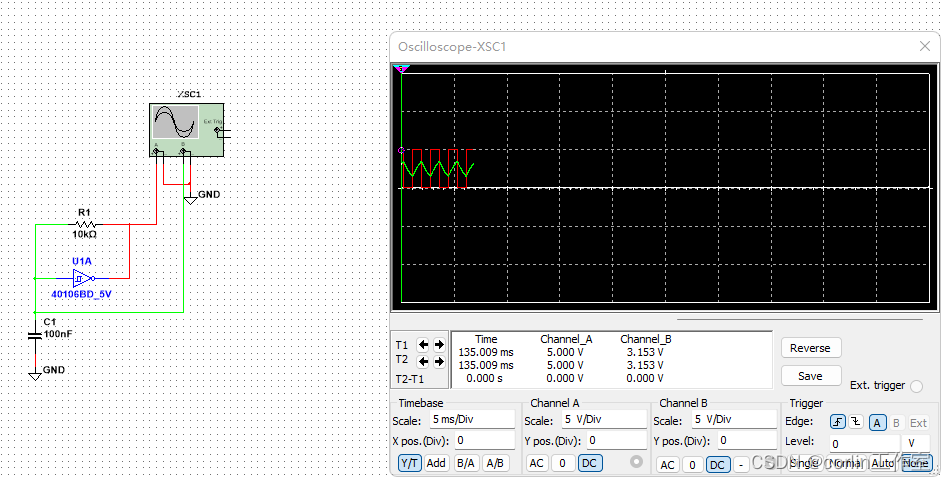The image size is (945, 481).
Task: Select trigger source A
Action: coord(877,423)
